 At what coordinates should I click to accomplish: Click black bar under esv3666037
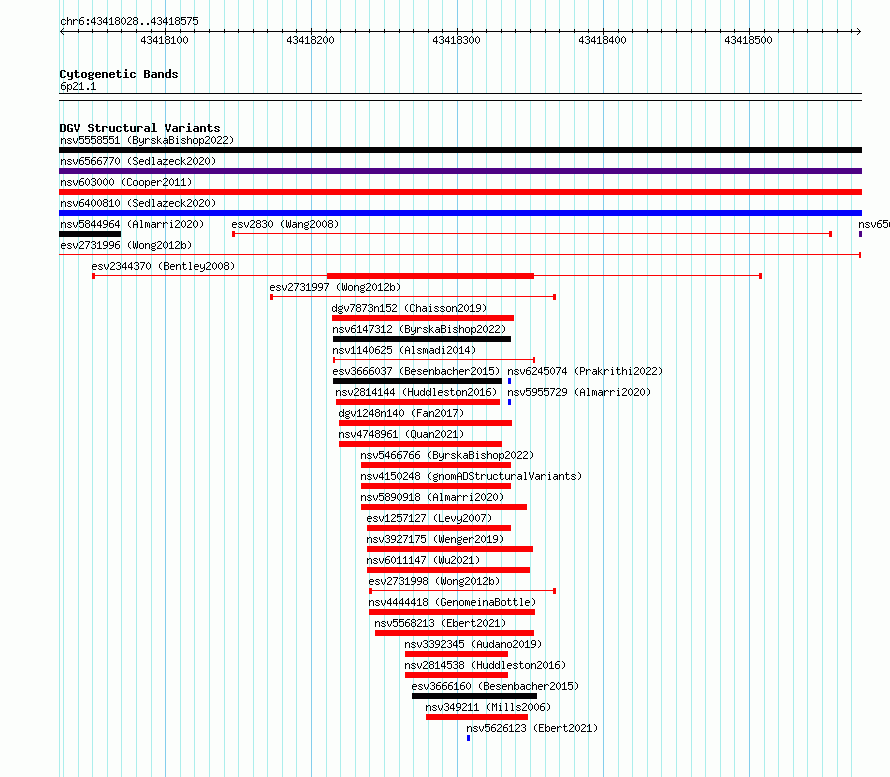pos(417,381)
